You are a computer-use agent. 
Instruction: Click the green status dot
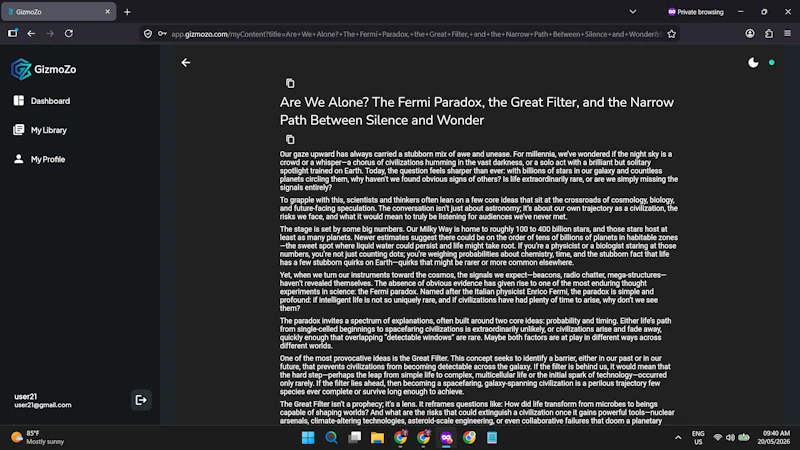tap(771, 62)
